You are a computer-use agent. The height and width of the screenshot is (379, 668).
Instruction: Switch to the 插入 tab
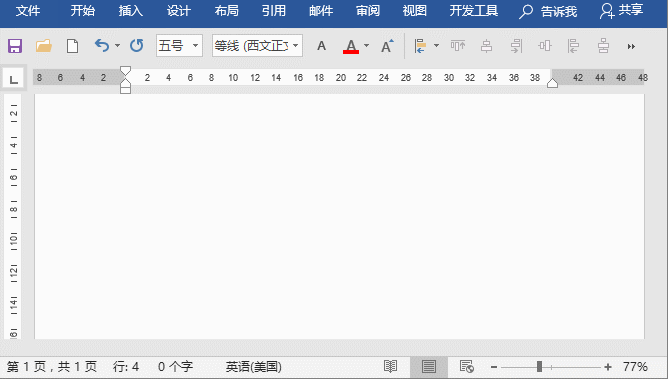[130, 11]
